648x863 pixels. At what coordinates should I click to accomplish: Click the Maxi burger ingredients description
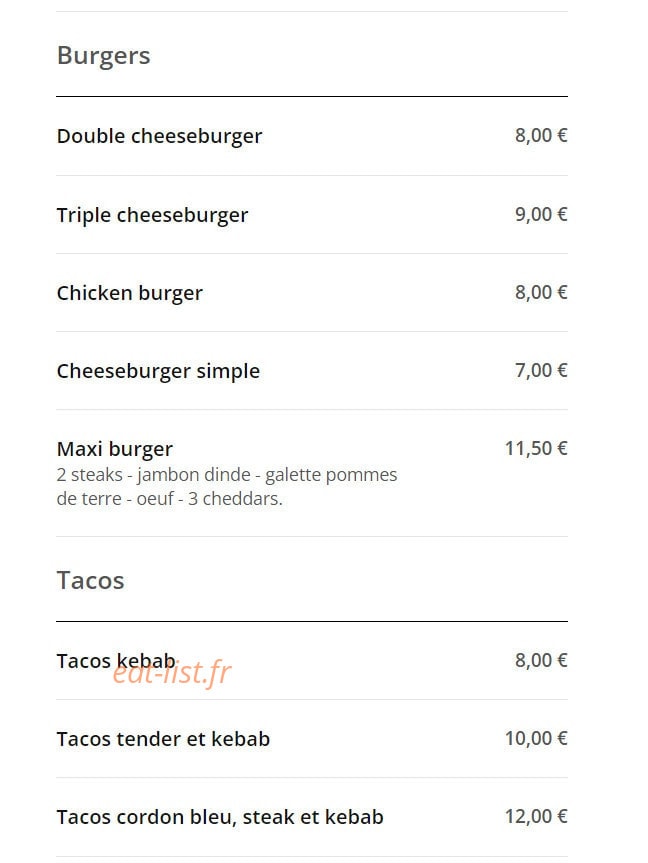tap(227, 487)
